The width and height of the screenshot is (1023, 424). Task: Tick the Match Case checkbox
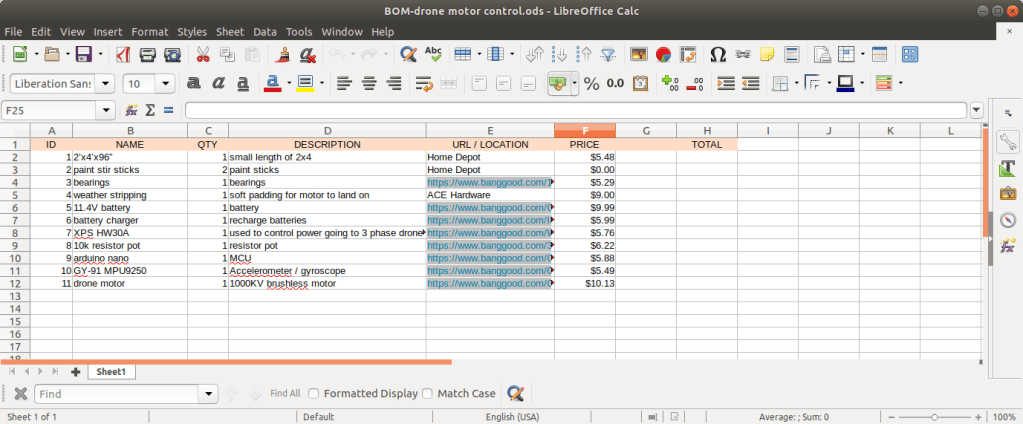click(x=428, y=394)
